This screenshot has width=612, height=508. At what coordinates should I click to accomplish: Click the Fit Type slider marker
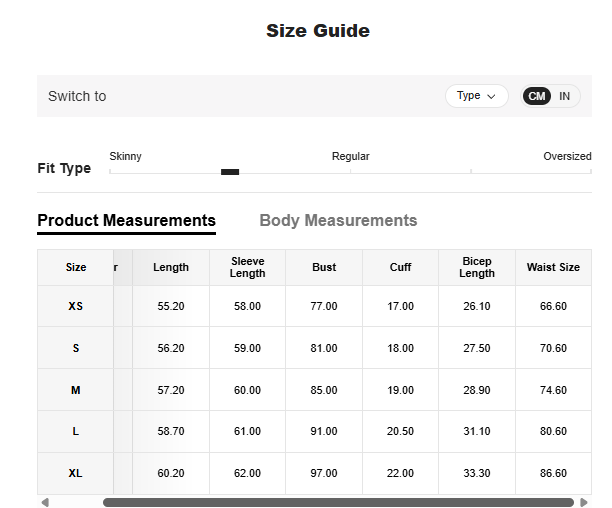(x=230, y=172)
